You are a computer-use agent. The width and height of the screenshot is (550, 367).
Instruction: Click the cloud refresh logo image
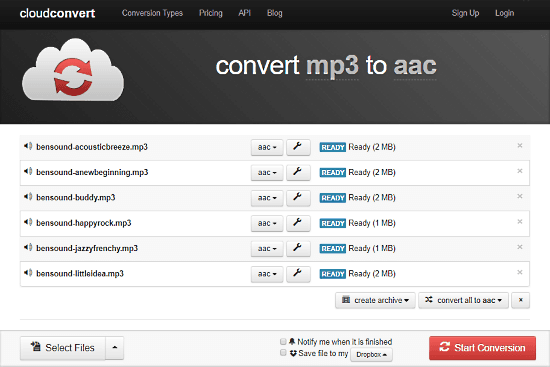pos(73,70)
